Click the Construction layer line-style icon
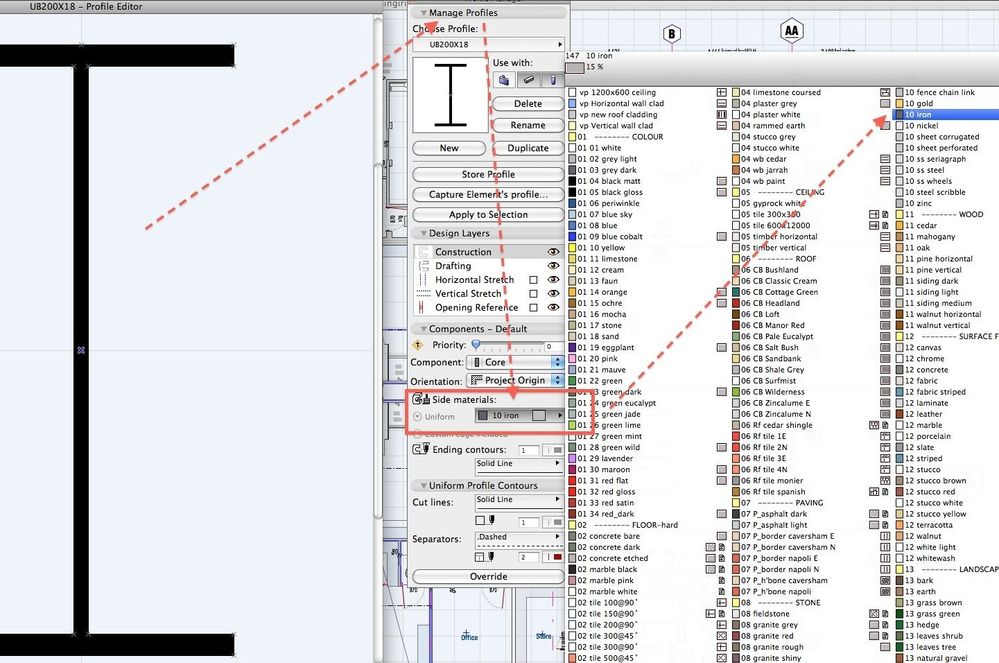This screenshot has width=999, height=663. tap(423, 251)
